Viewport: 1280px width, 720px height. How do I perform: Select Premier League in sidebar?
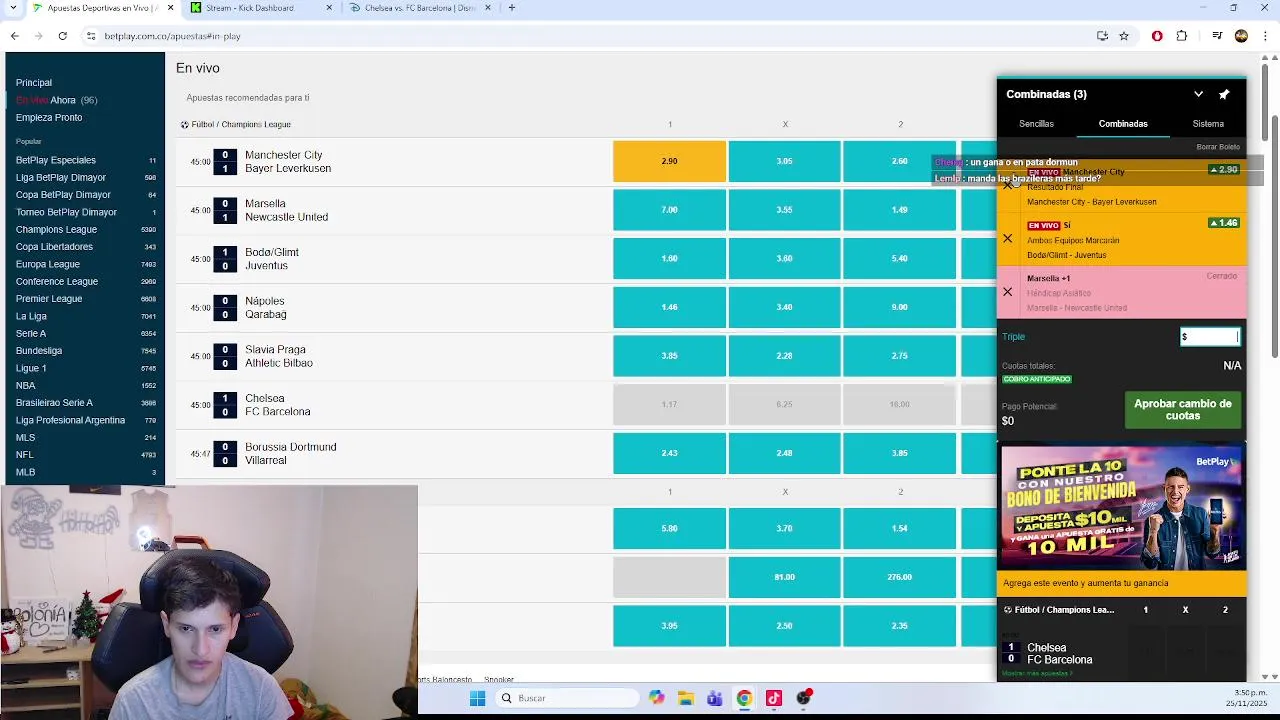tap(49, 299)
